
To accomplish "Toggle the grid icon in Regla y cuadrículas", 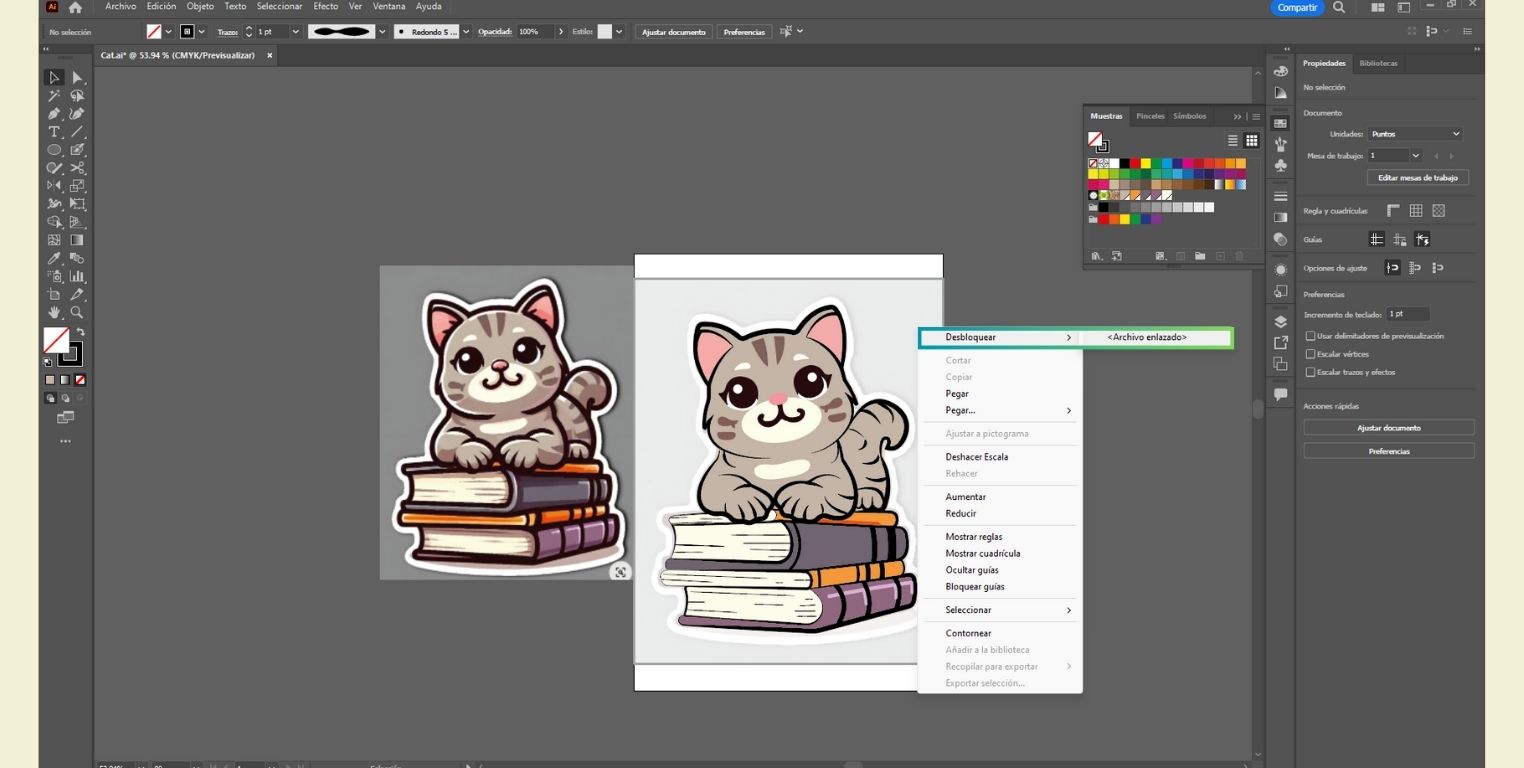I will (x=1416, y=211).
